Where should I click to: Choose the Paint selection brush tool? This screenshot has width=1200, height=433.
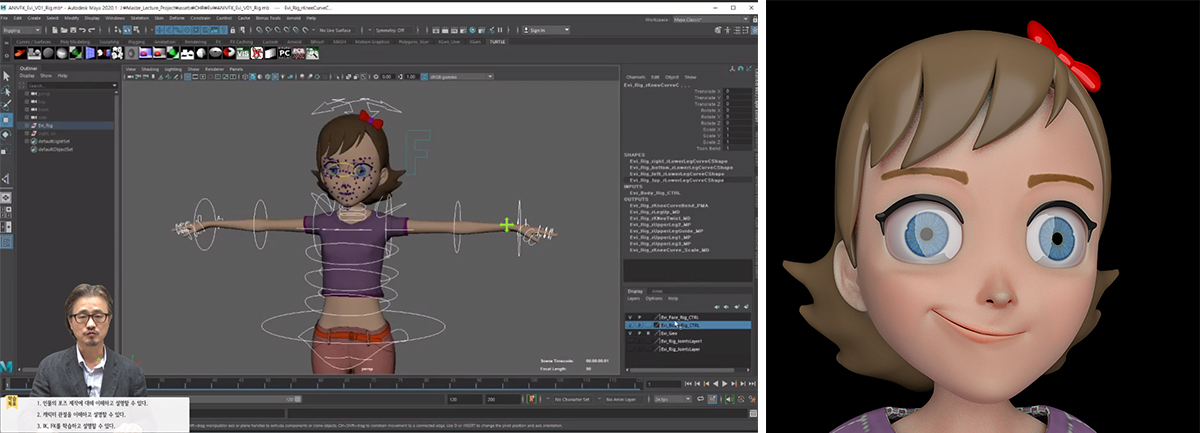[x=7, y=105]
